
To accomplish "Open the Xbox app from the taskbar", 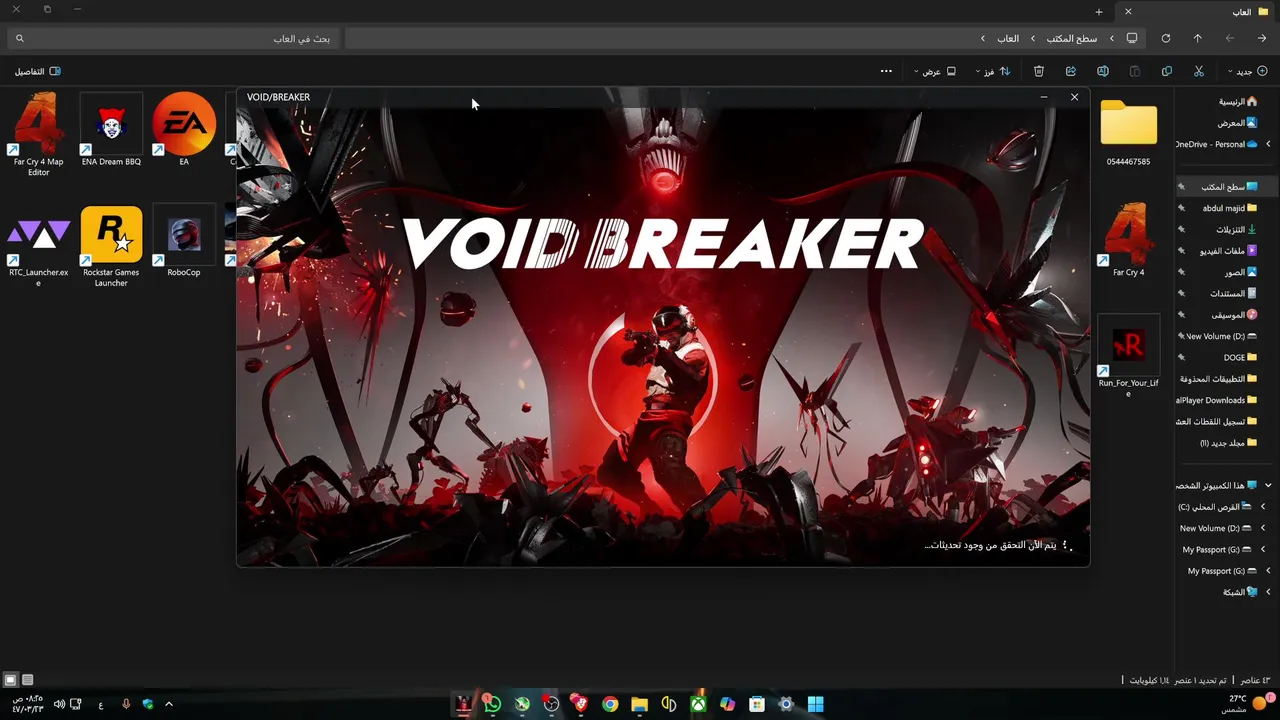I will [x=698, y=704].
